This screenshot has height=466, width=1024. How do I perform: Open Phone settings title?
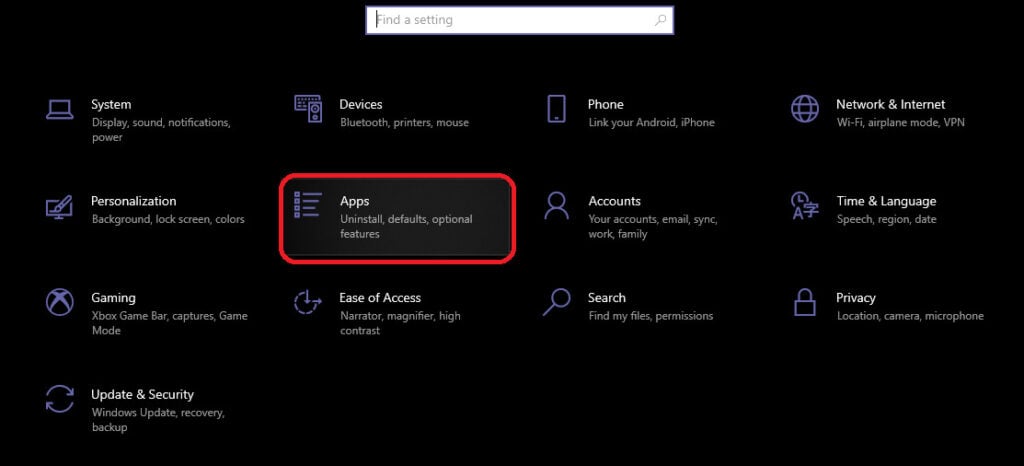point(605,104)
